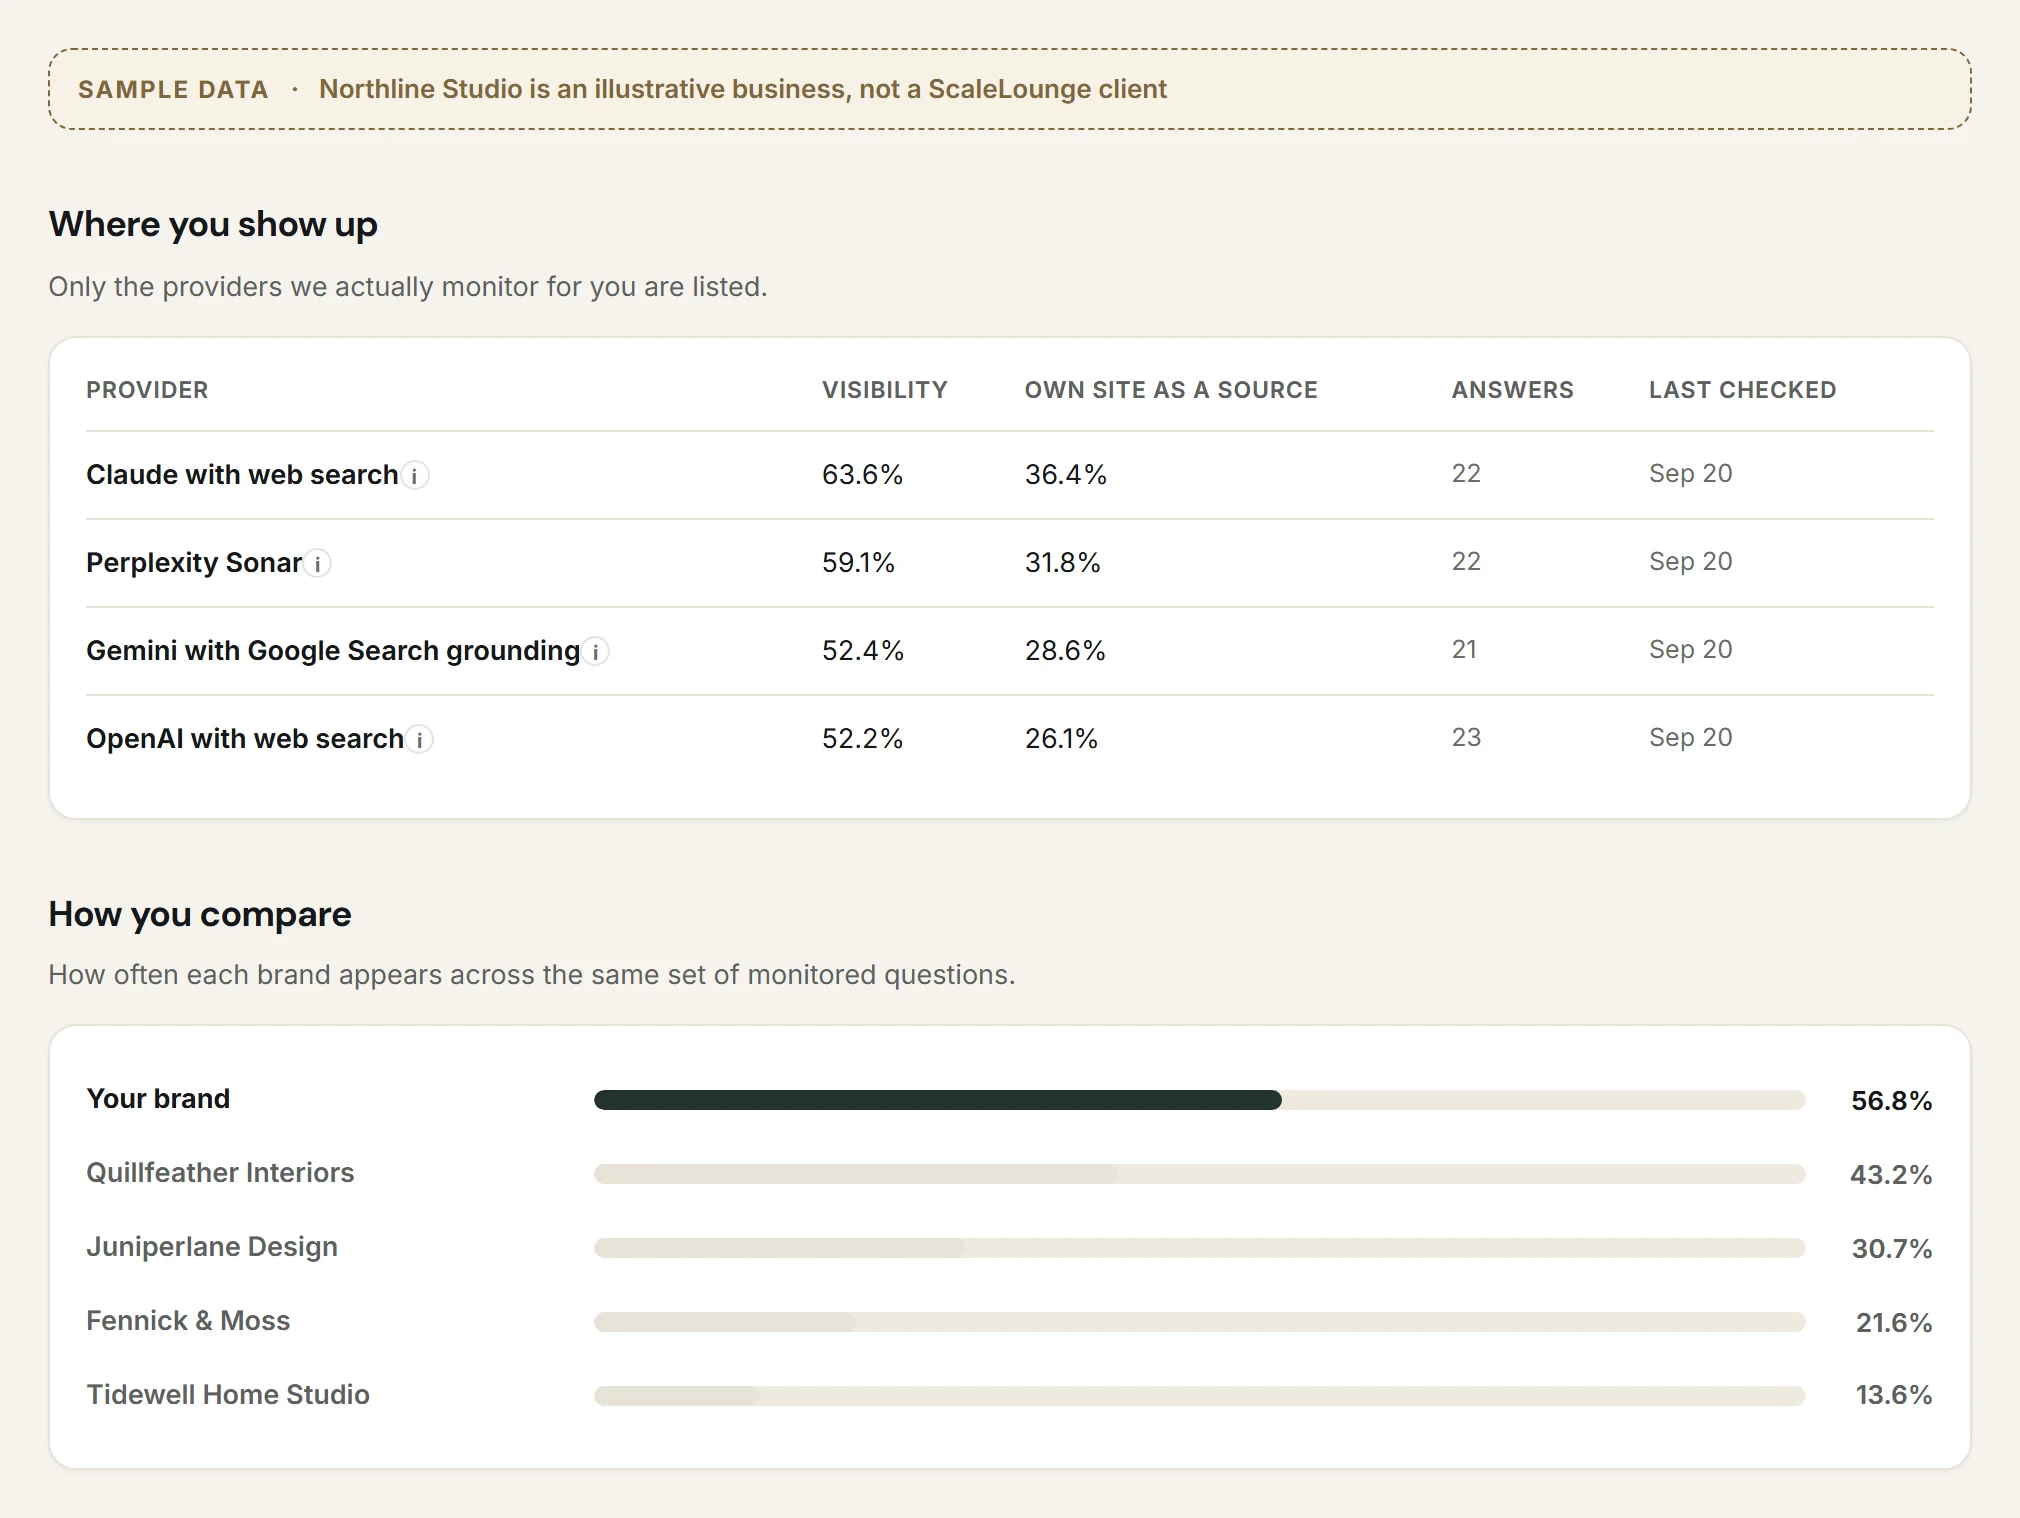The width and height of the screenshot is (2020, 1518).
Task: Select the Quillfeather Interiors progress bar
Action: click(1199, 1174)
